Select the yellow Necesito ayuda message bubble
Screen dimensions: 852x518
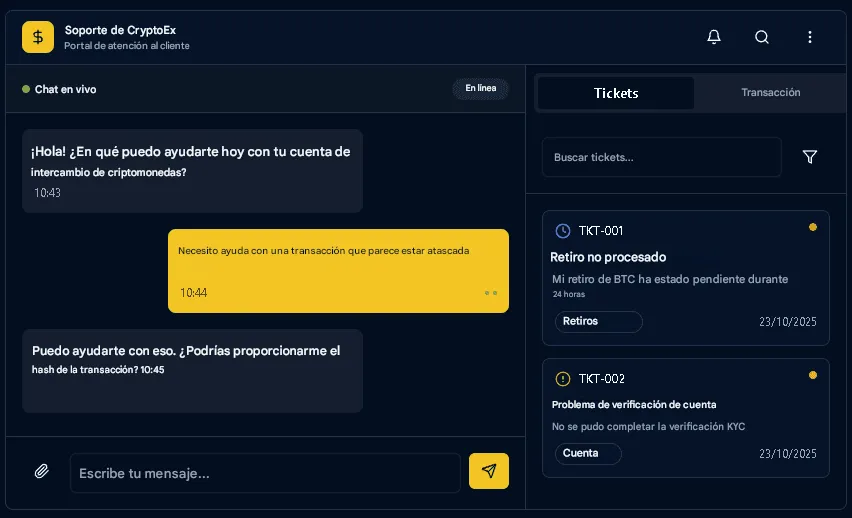pyautogui.click(x=338, y=271)
